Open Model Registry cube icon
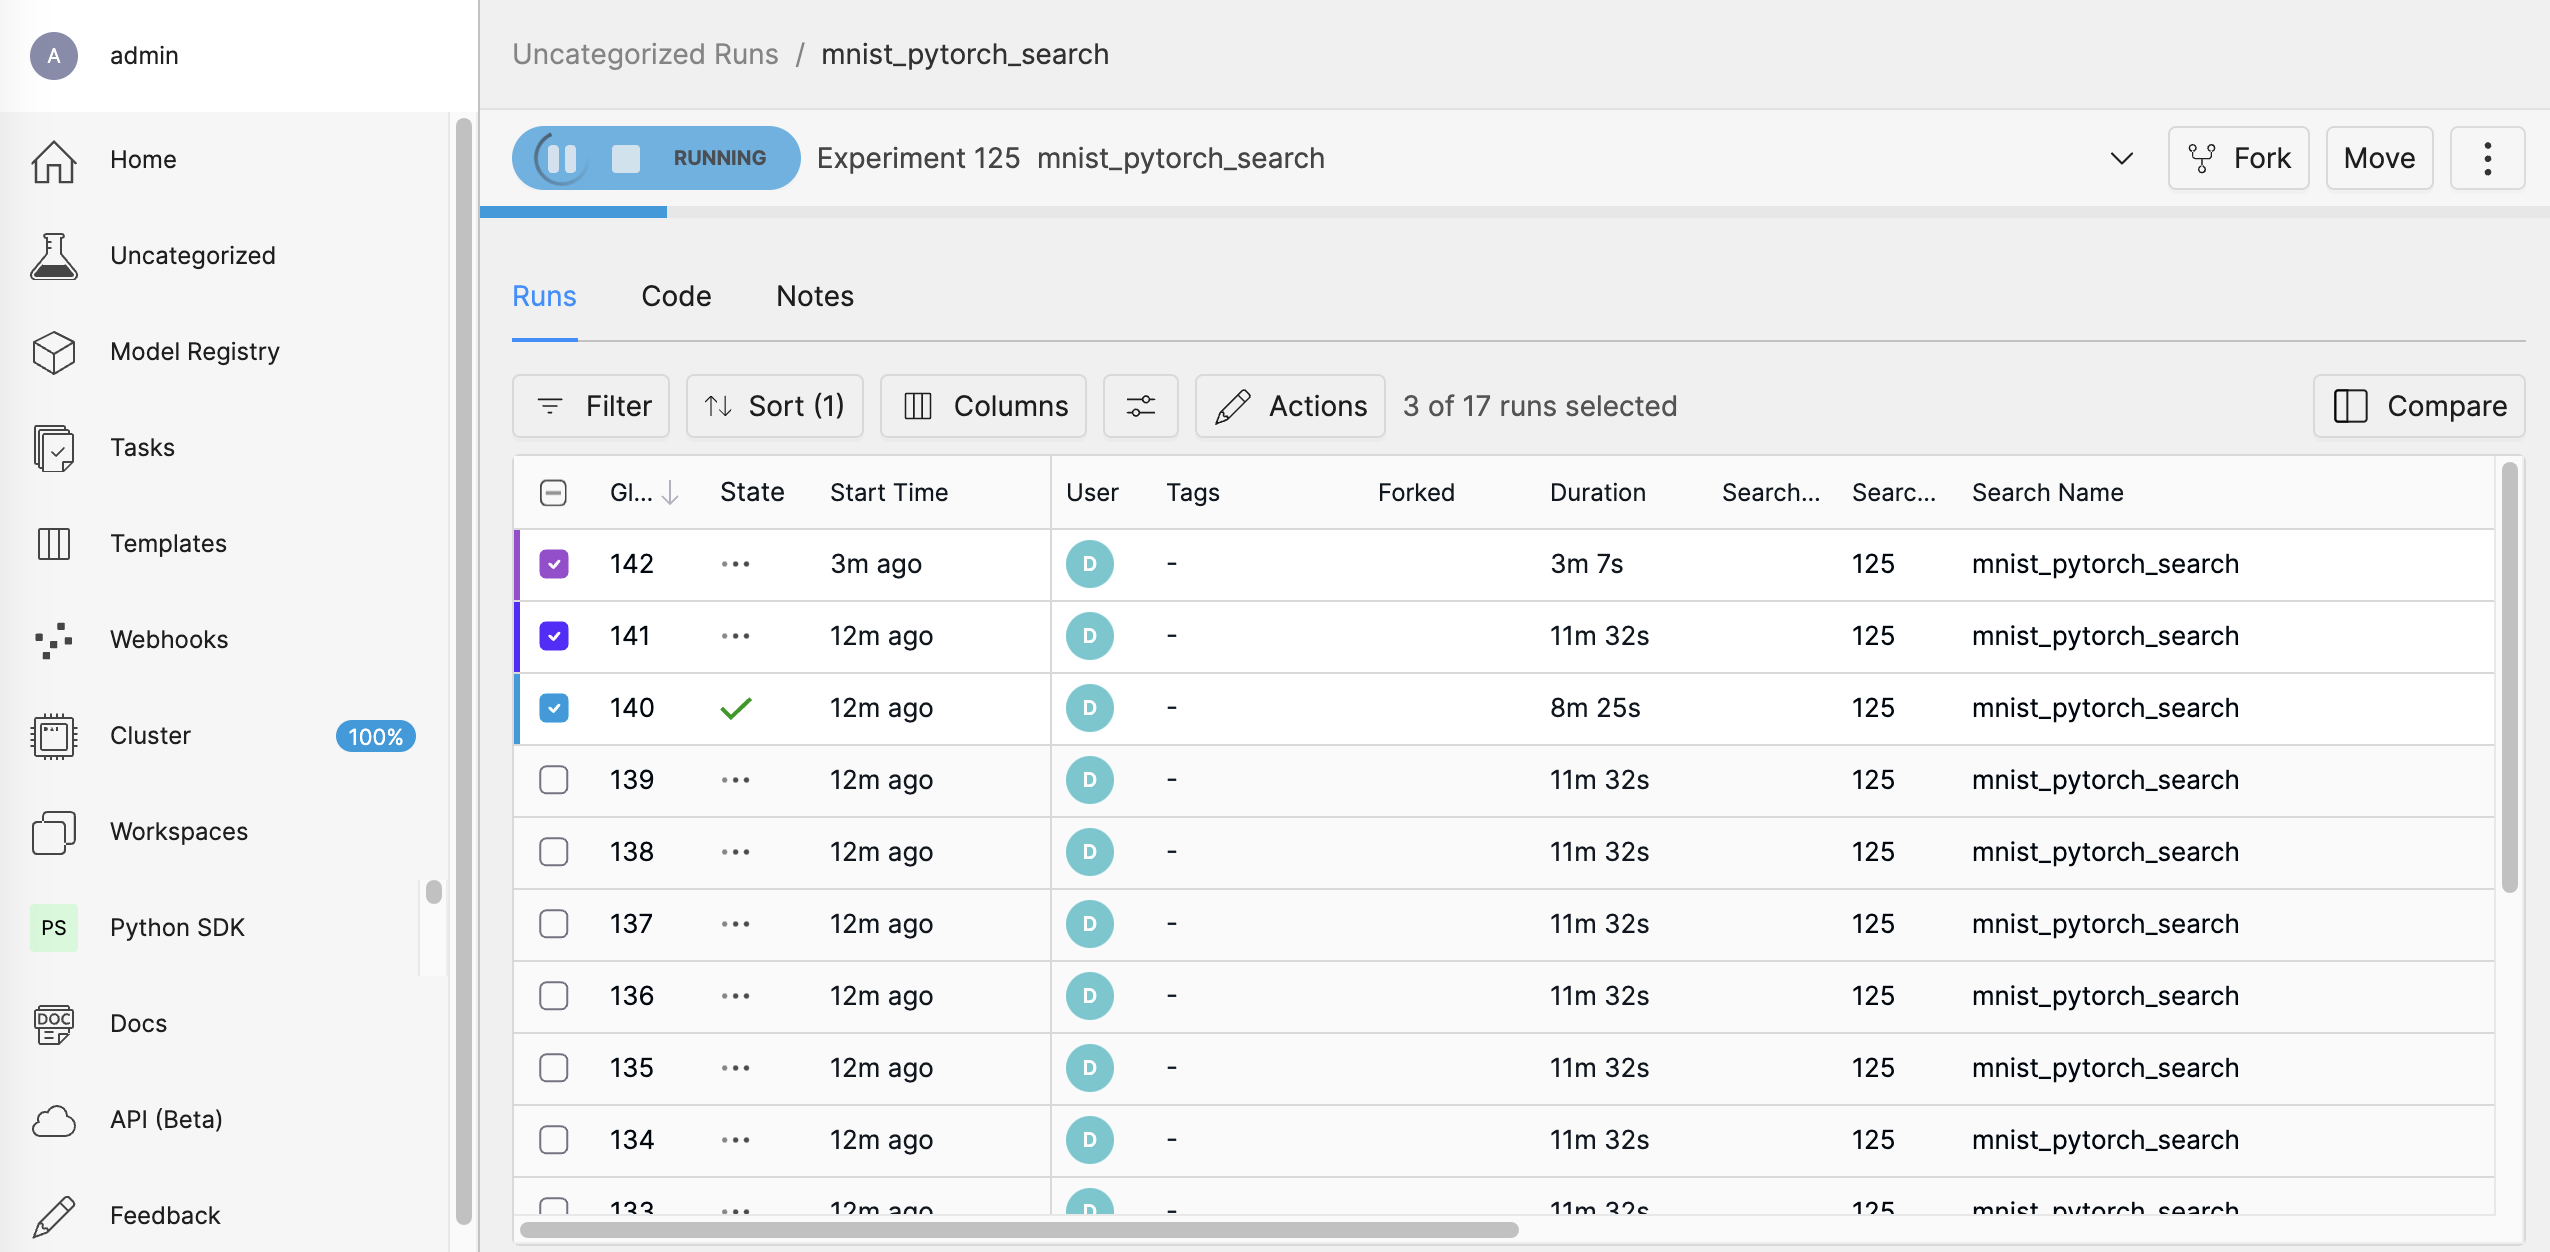This screenshot has width=2550, height=1252. coord(54,352)
